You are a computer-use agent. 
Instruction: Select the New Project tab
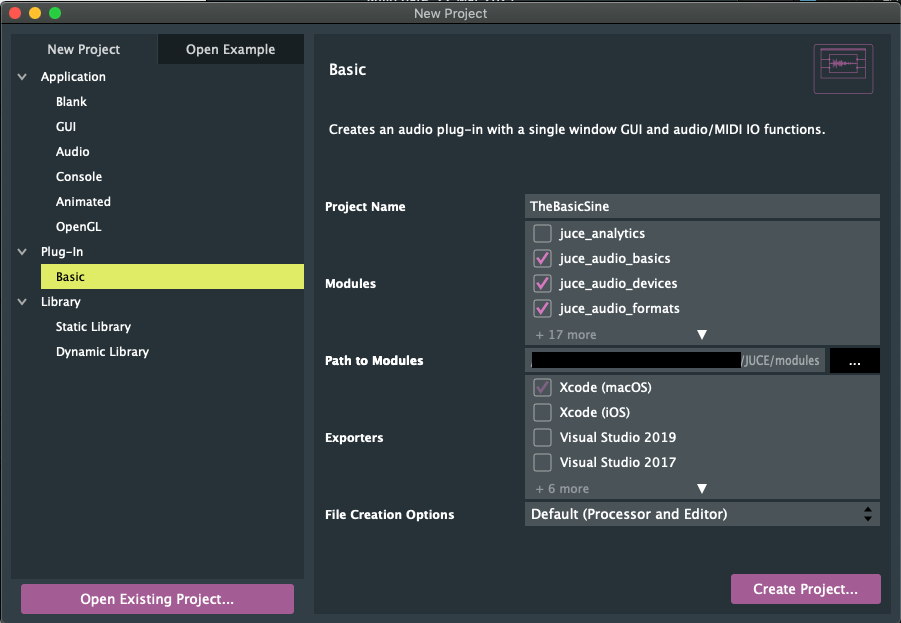[x=84, y=49]
